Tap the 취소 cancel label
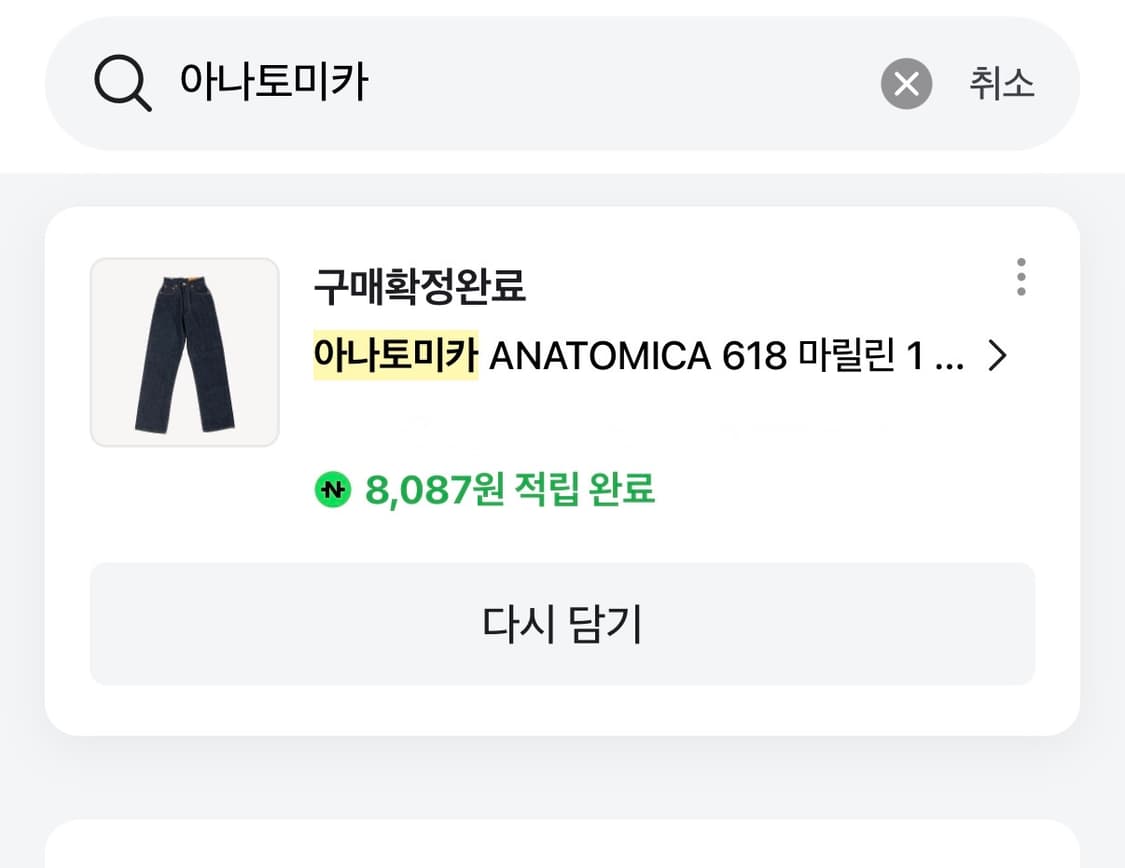This screenshot has width=1125, height=868. pyautogui.click(x=1002, y=83)
